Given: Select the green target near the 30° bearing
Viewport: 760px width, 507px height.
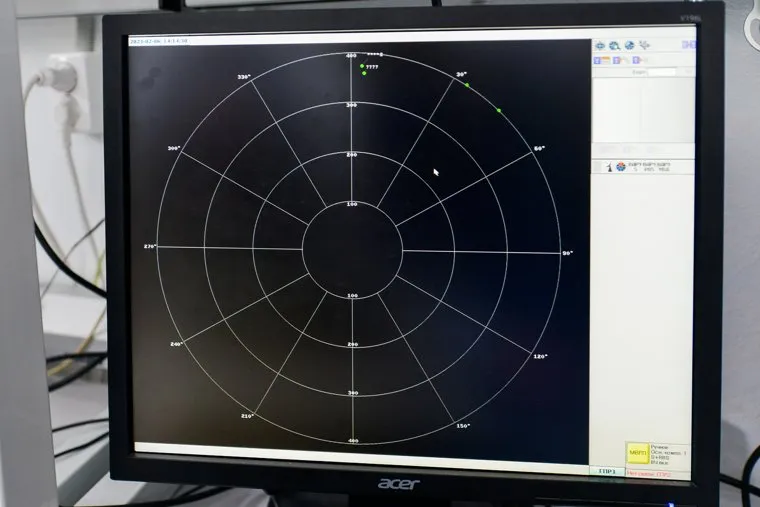Looking at the screenshot, I should click(467, 85).
